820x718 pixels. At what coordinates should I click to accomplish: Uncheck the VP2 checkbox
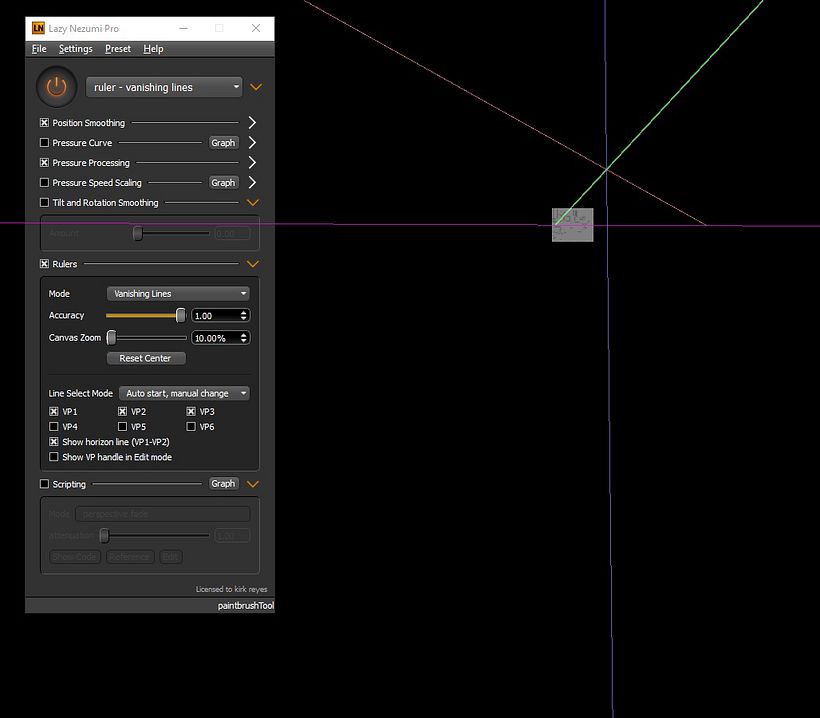122,412
